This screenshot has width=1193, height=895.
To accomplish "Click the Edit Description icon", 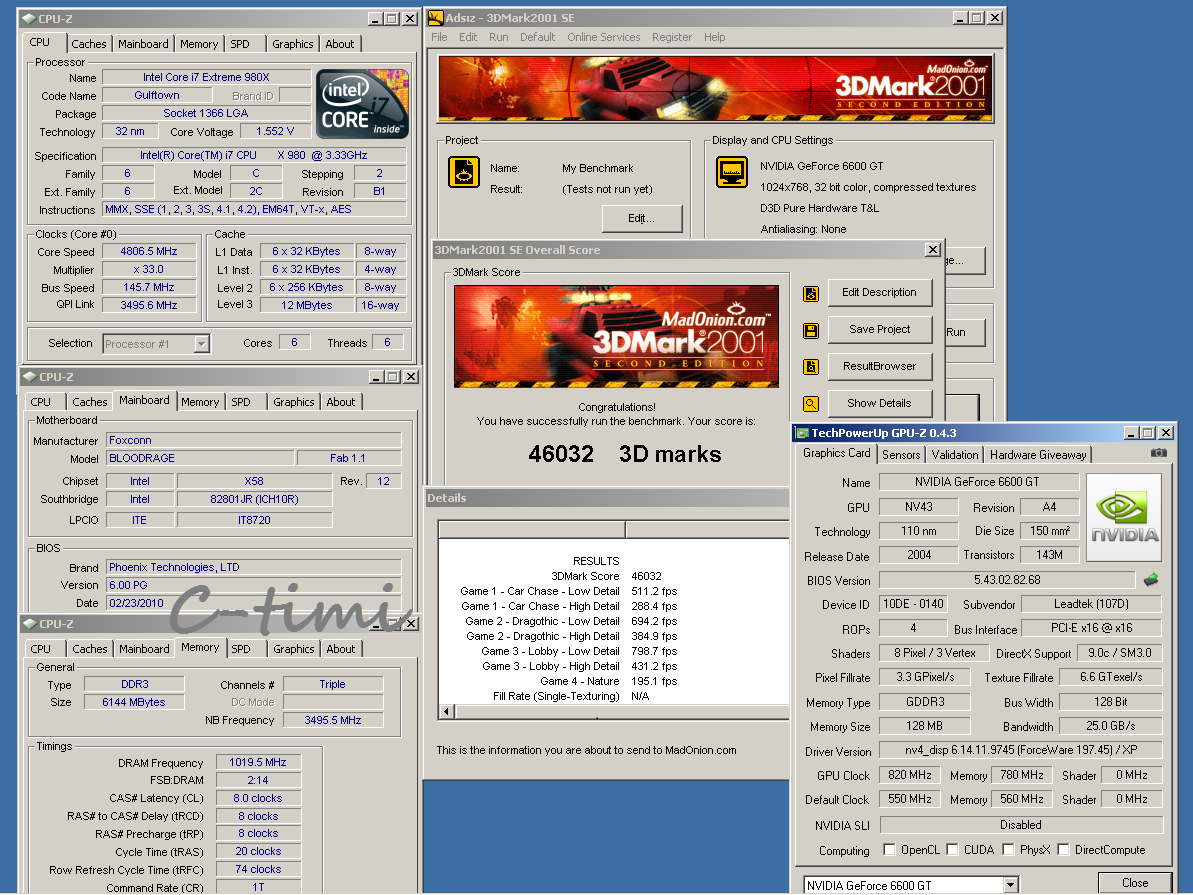I will click(x=811, y=293).
